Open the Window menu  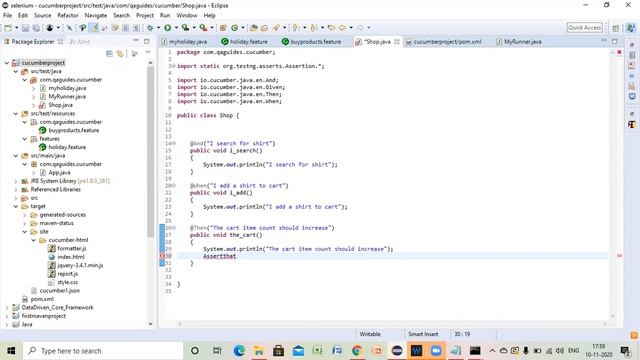(187, 16)
